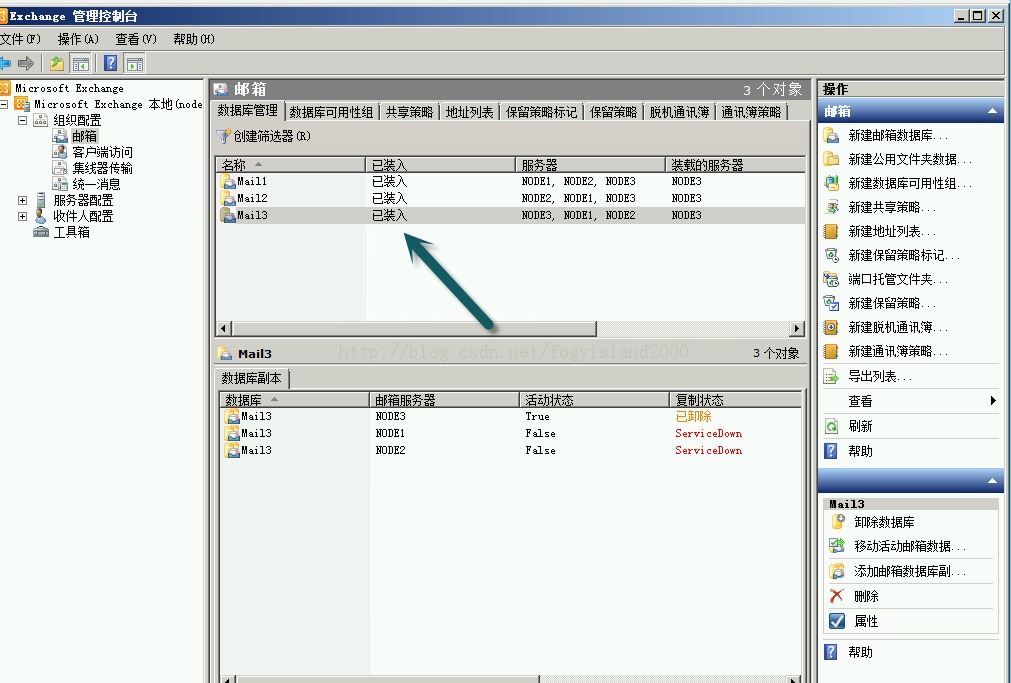Click the 新建公用文件夹数据 icon
The image size is (1011, 683).
[832, 159]
